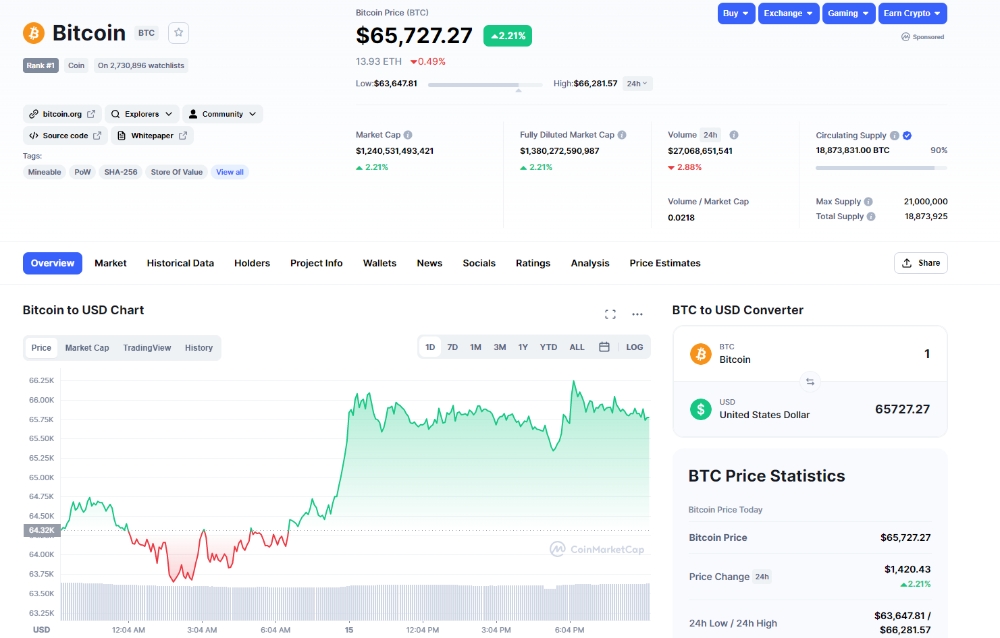
Task: Select the History chart view
Action: tap(199, 348)
